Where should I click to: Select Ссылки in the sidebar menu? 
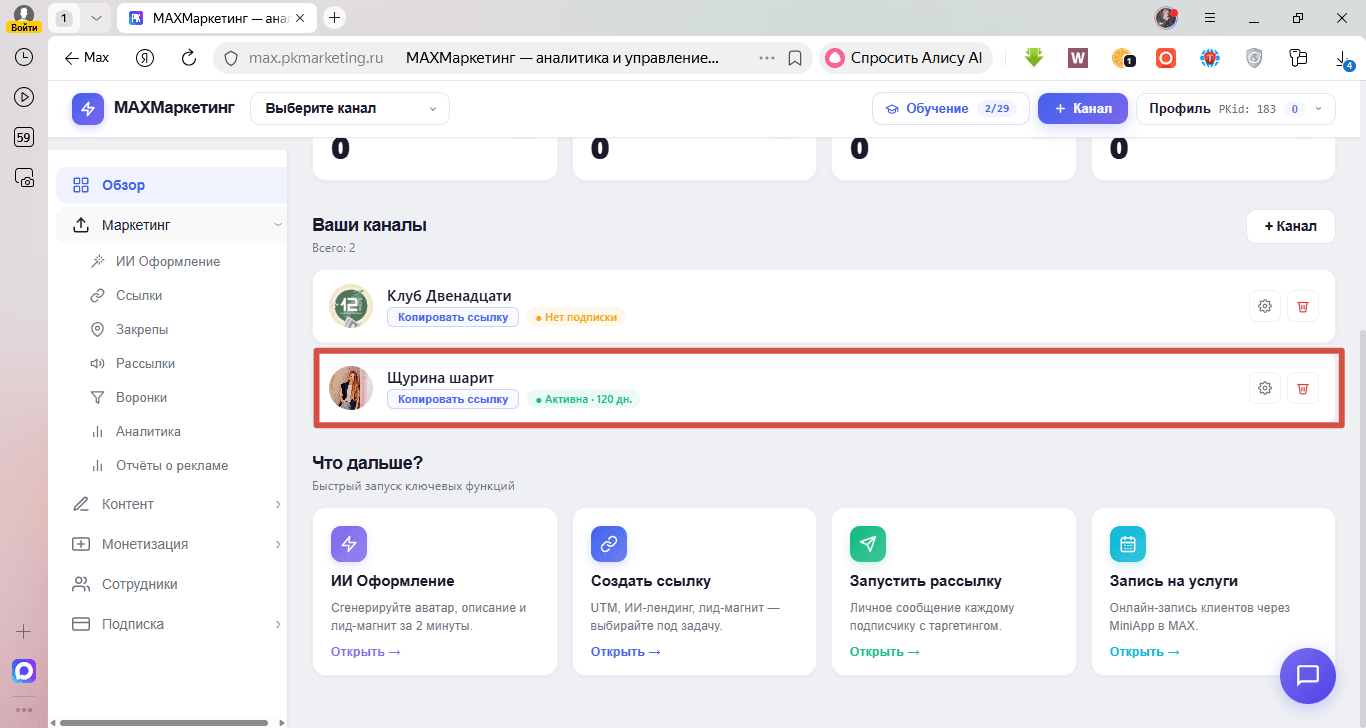139,295
